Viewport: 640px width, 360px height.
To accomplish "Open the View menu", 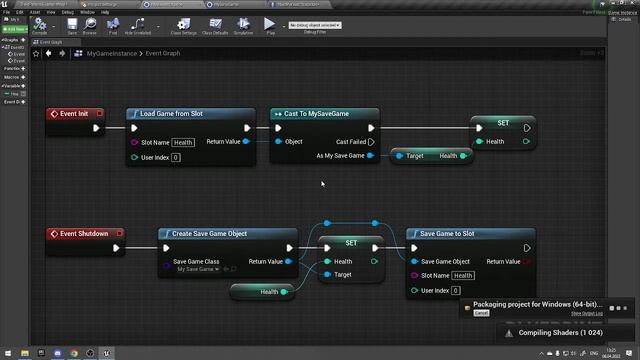I will point(51,12).
